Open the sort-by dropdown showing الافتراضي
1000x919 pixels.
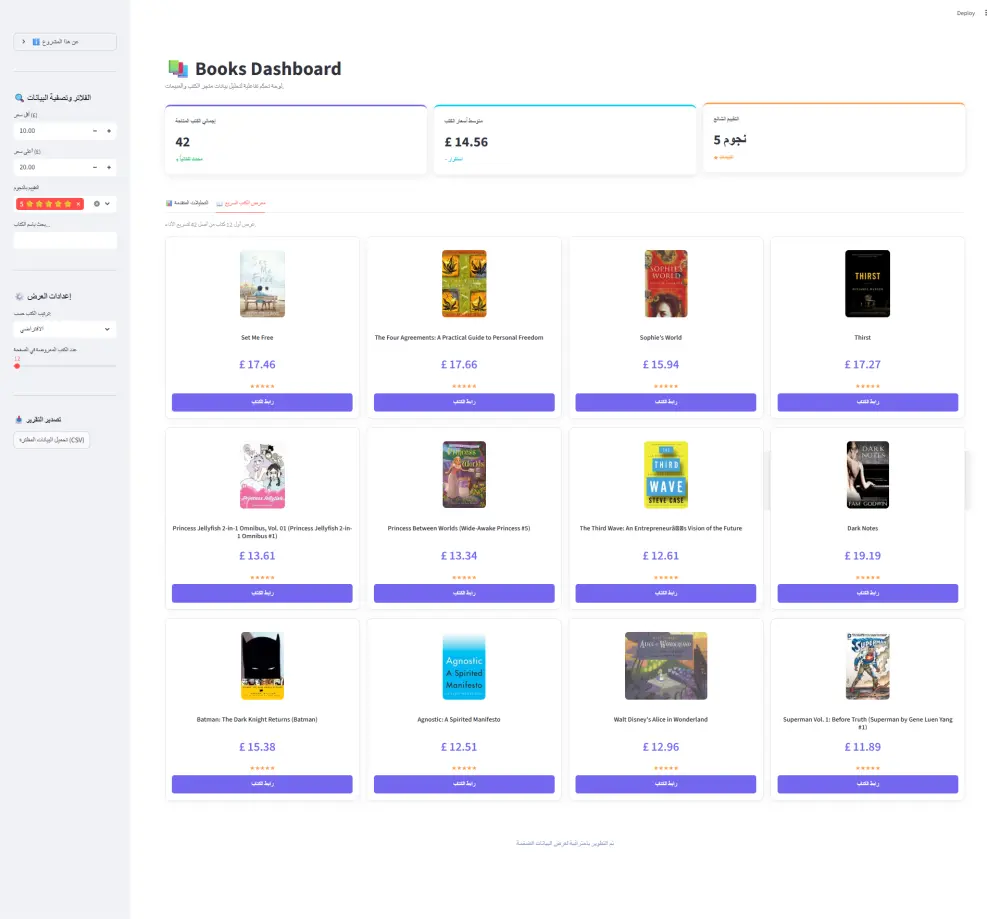click(65, 329)
